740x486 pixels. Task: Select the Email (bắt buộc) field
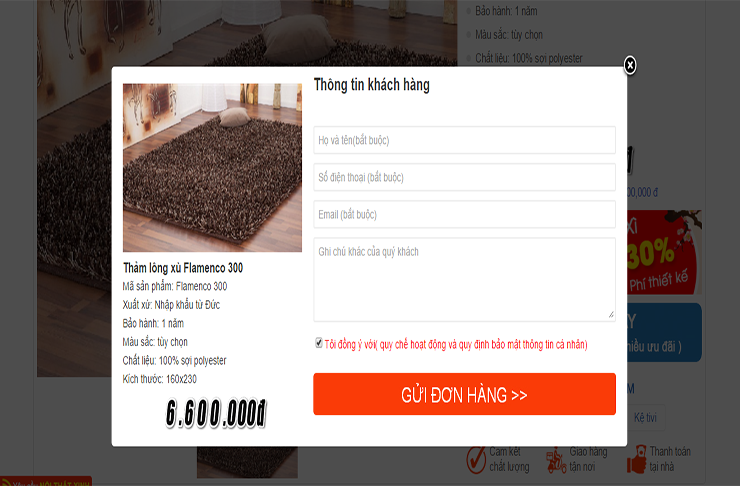[x=464, y=214]
